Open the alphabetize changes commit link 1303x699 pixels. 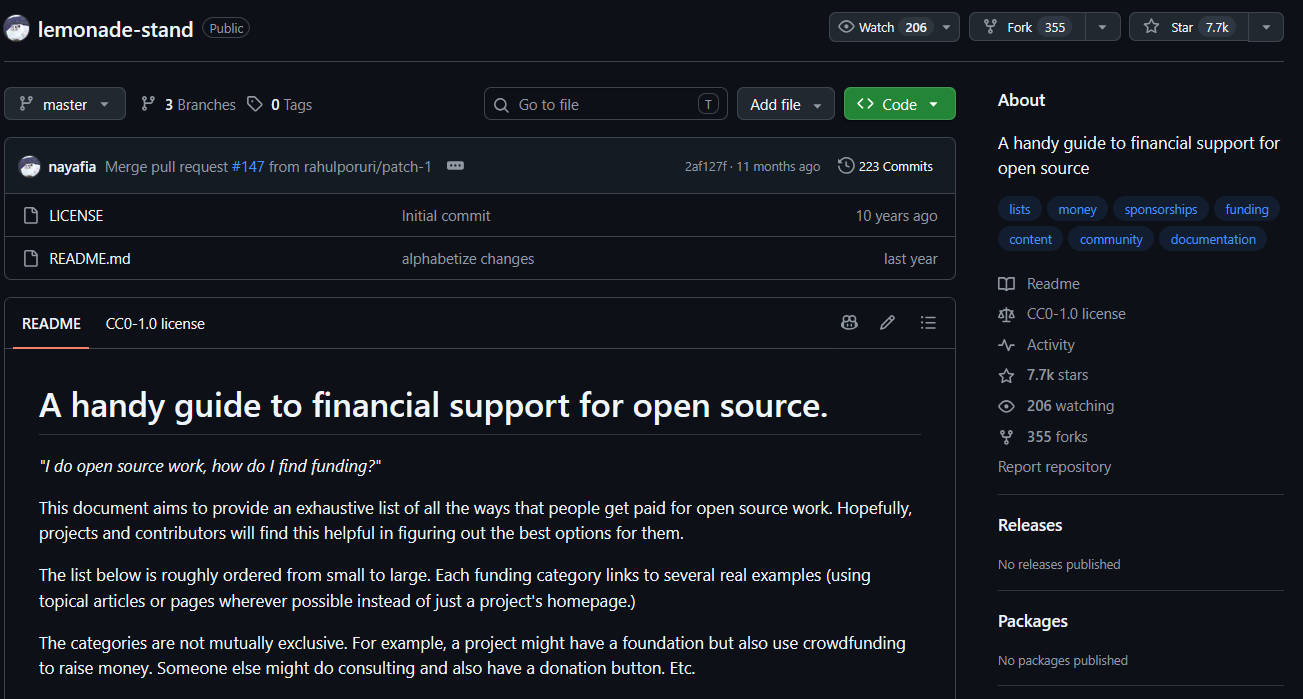[x=468, y=258]
